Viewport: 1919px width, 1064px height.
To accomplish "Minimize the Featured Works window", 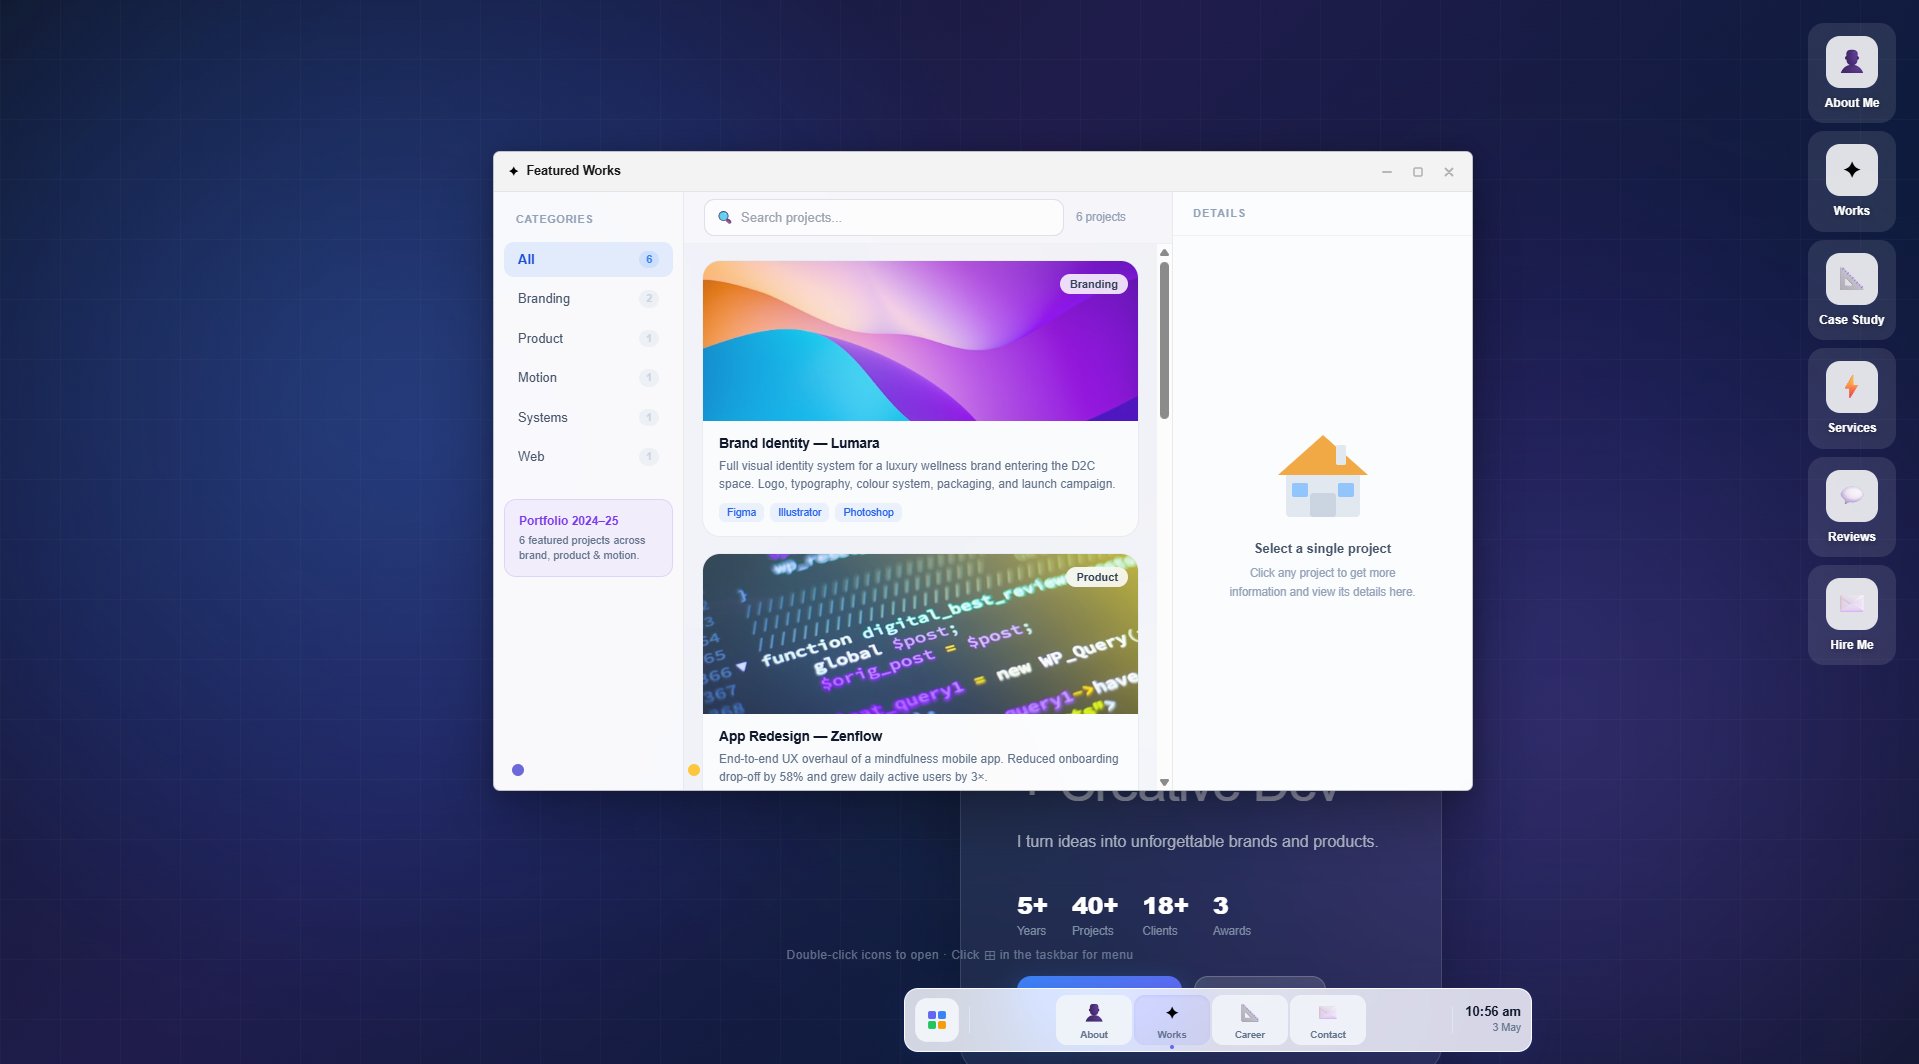I will (x=1387, y=172).
